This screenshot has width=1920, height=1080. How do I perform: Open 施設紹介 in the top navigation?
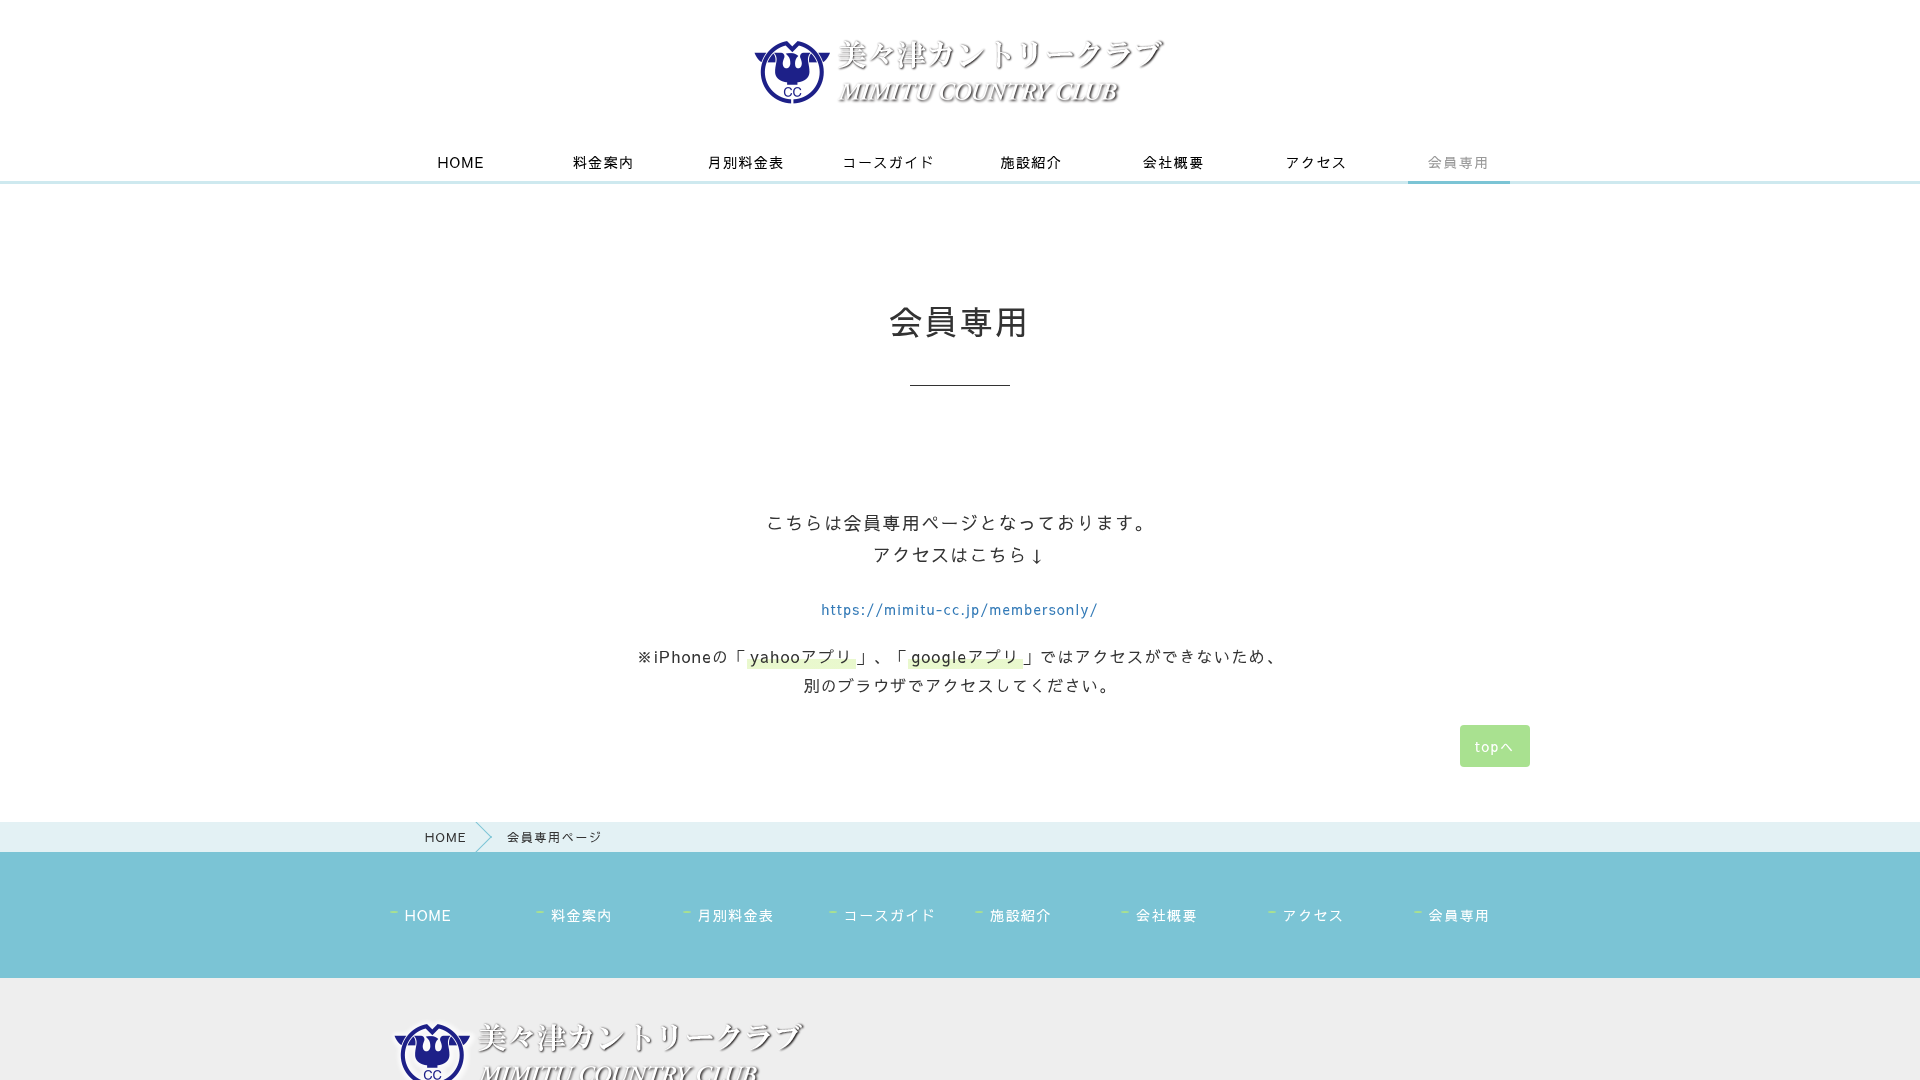[x=1030, y=163]
